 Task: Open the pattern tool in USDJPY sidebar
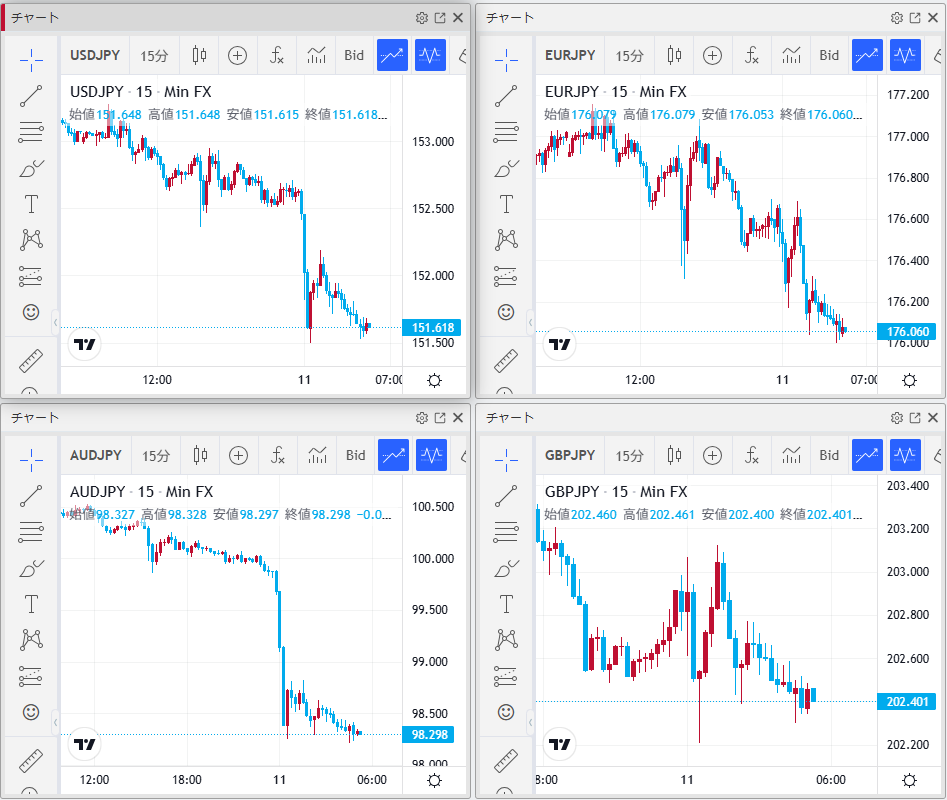pyautogui.click(x=31, y=240)
